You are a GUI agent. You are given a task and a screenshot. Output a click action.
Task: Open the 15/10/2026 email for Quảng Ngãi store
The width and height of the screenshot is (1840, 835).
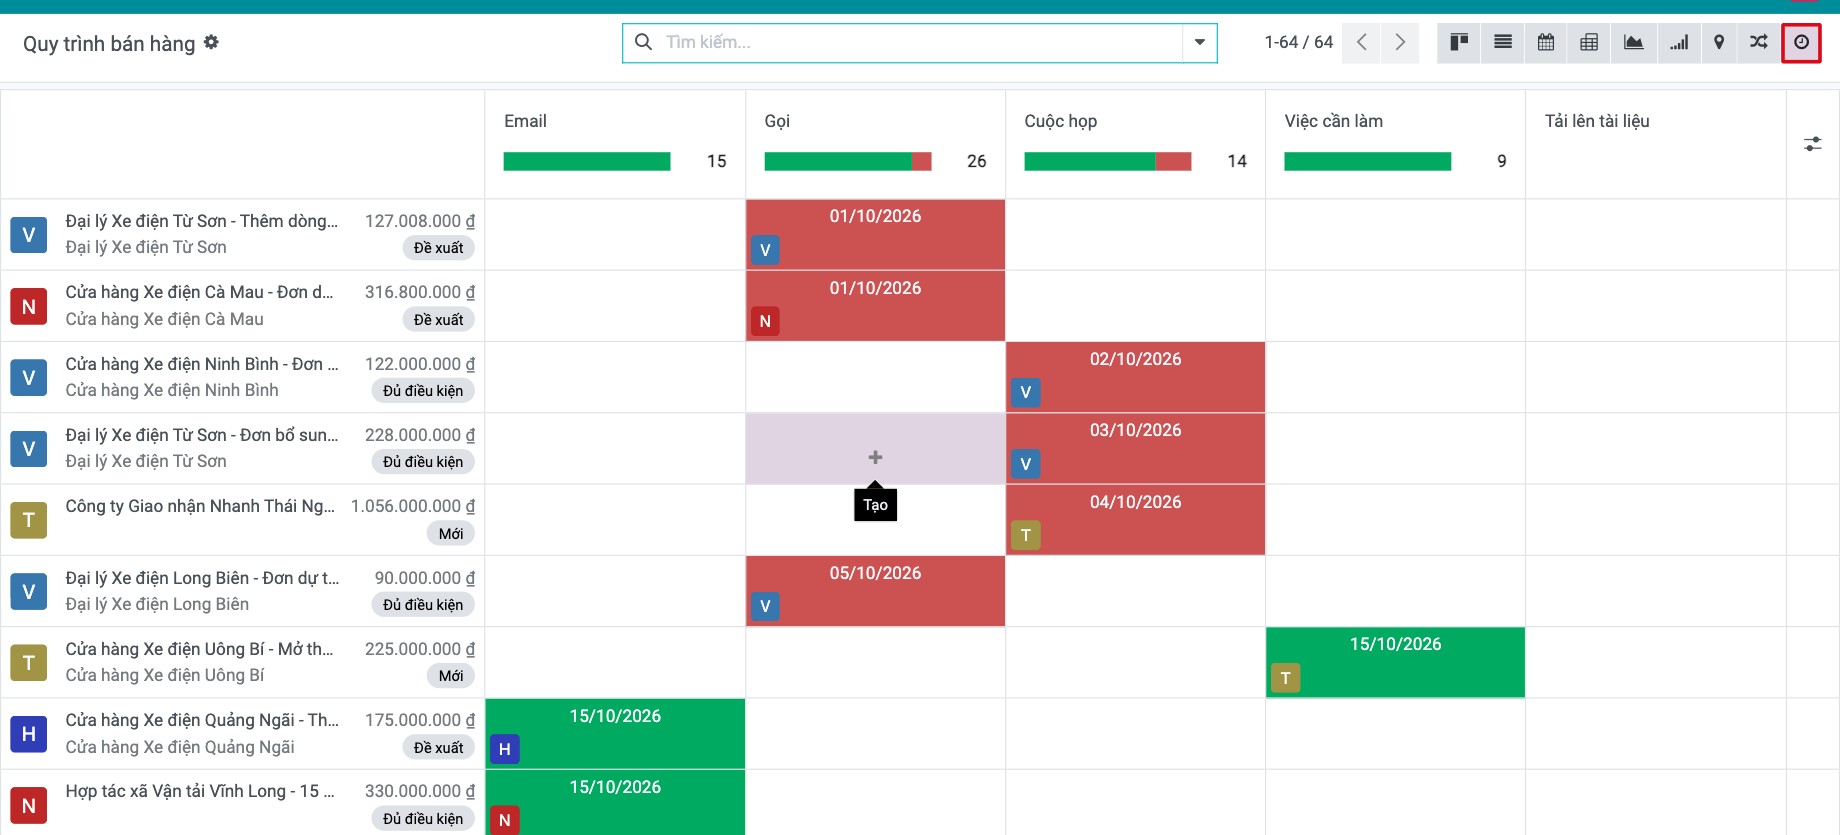point(615,734)
